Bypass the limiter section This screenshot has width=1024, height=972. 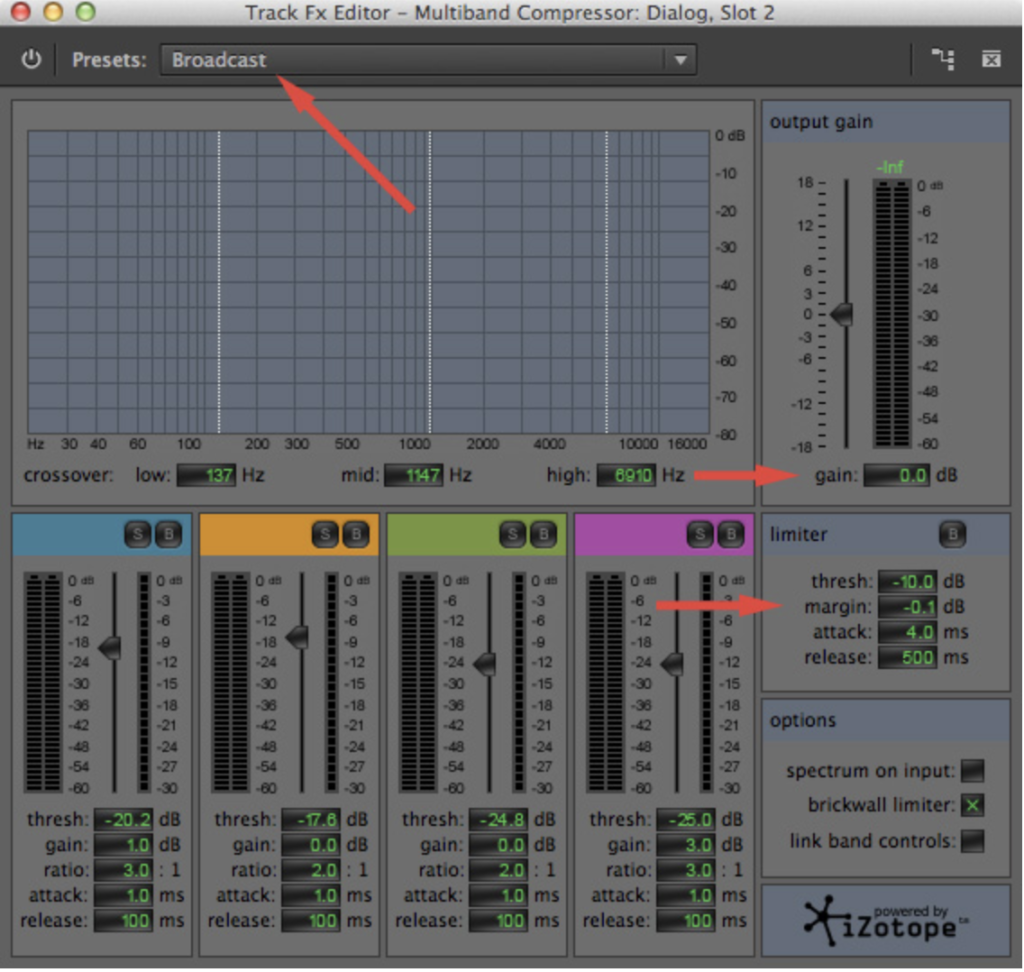click(x=952, y=534)
